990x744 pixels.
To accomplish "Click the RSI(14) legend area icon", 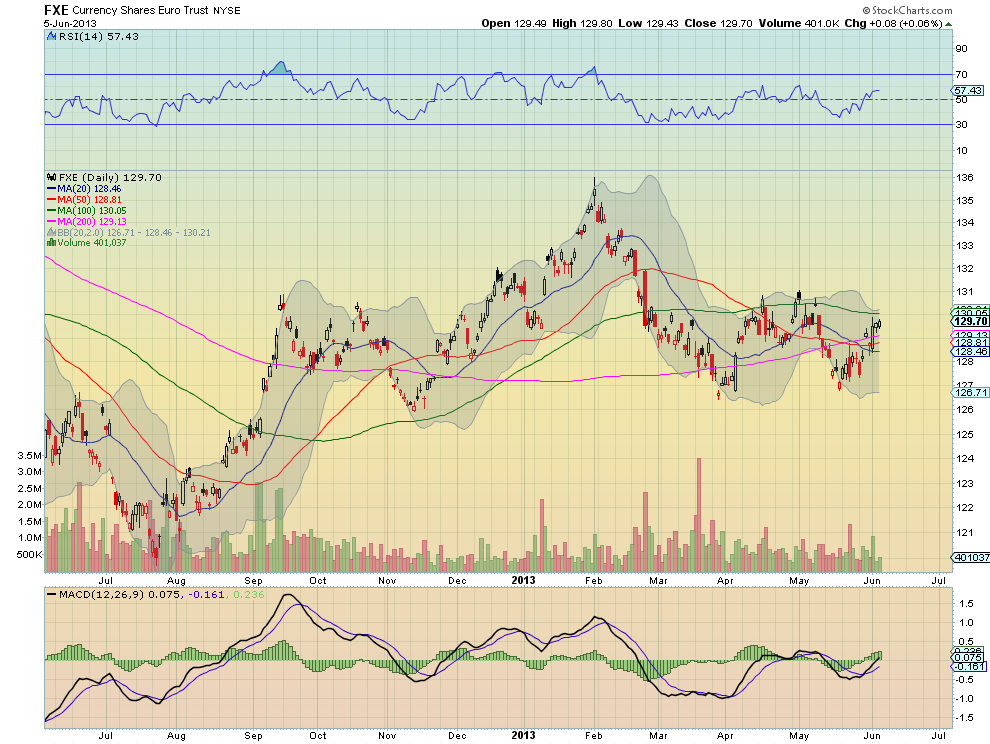I will point(52,37).
